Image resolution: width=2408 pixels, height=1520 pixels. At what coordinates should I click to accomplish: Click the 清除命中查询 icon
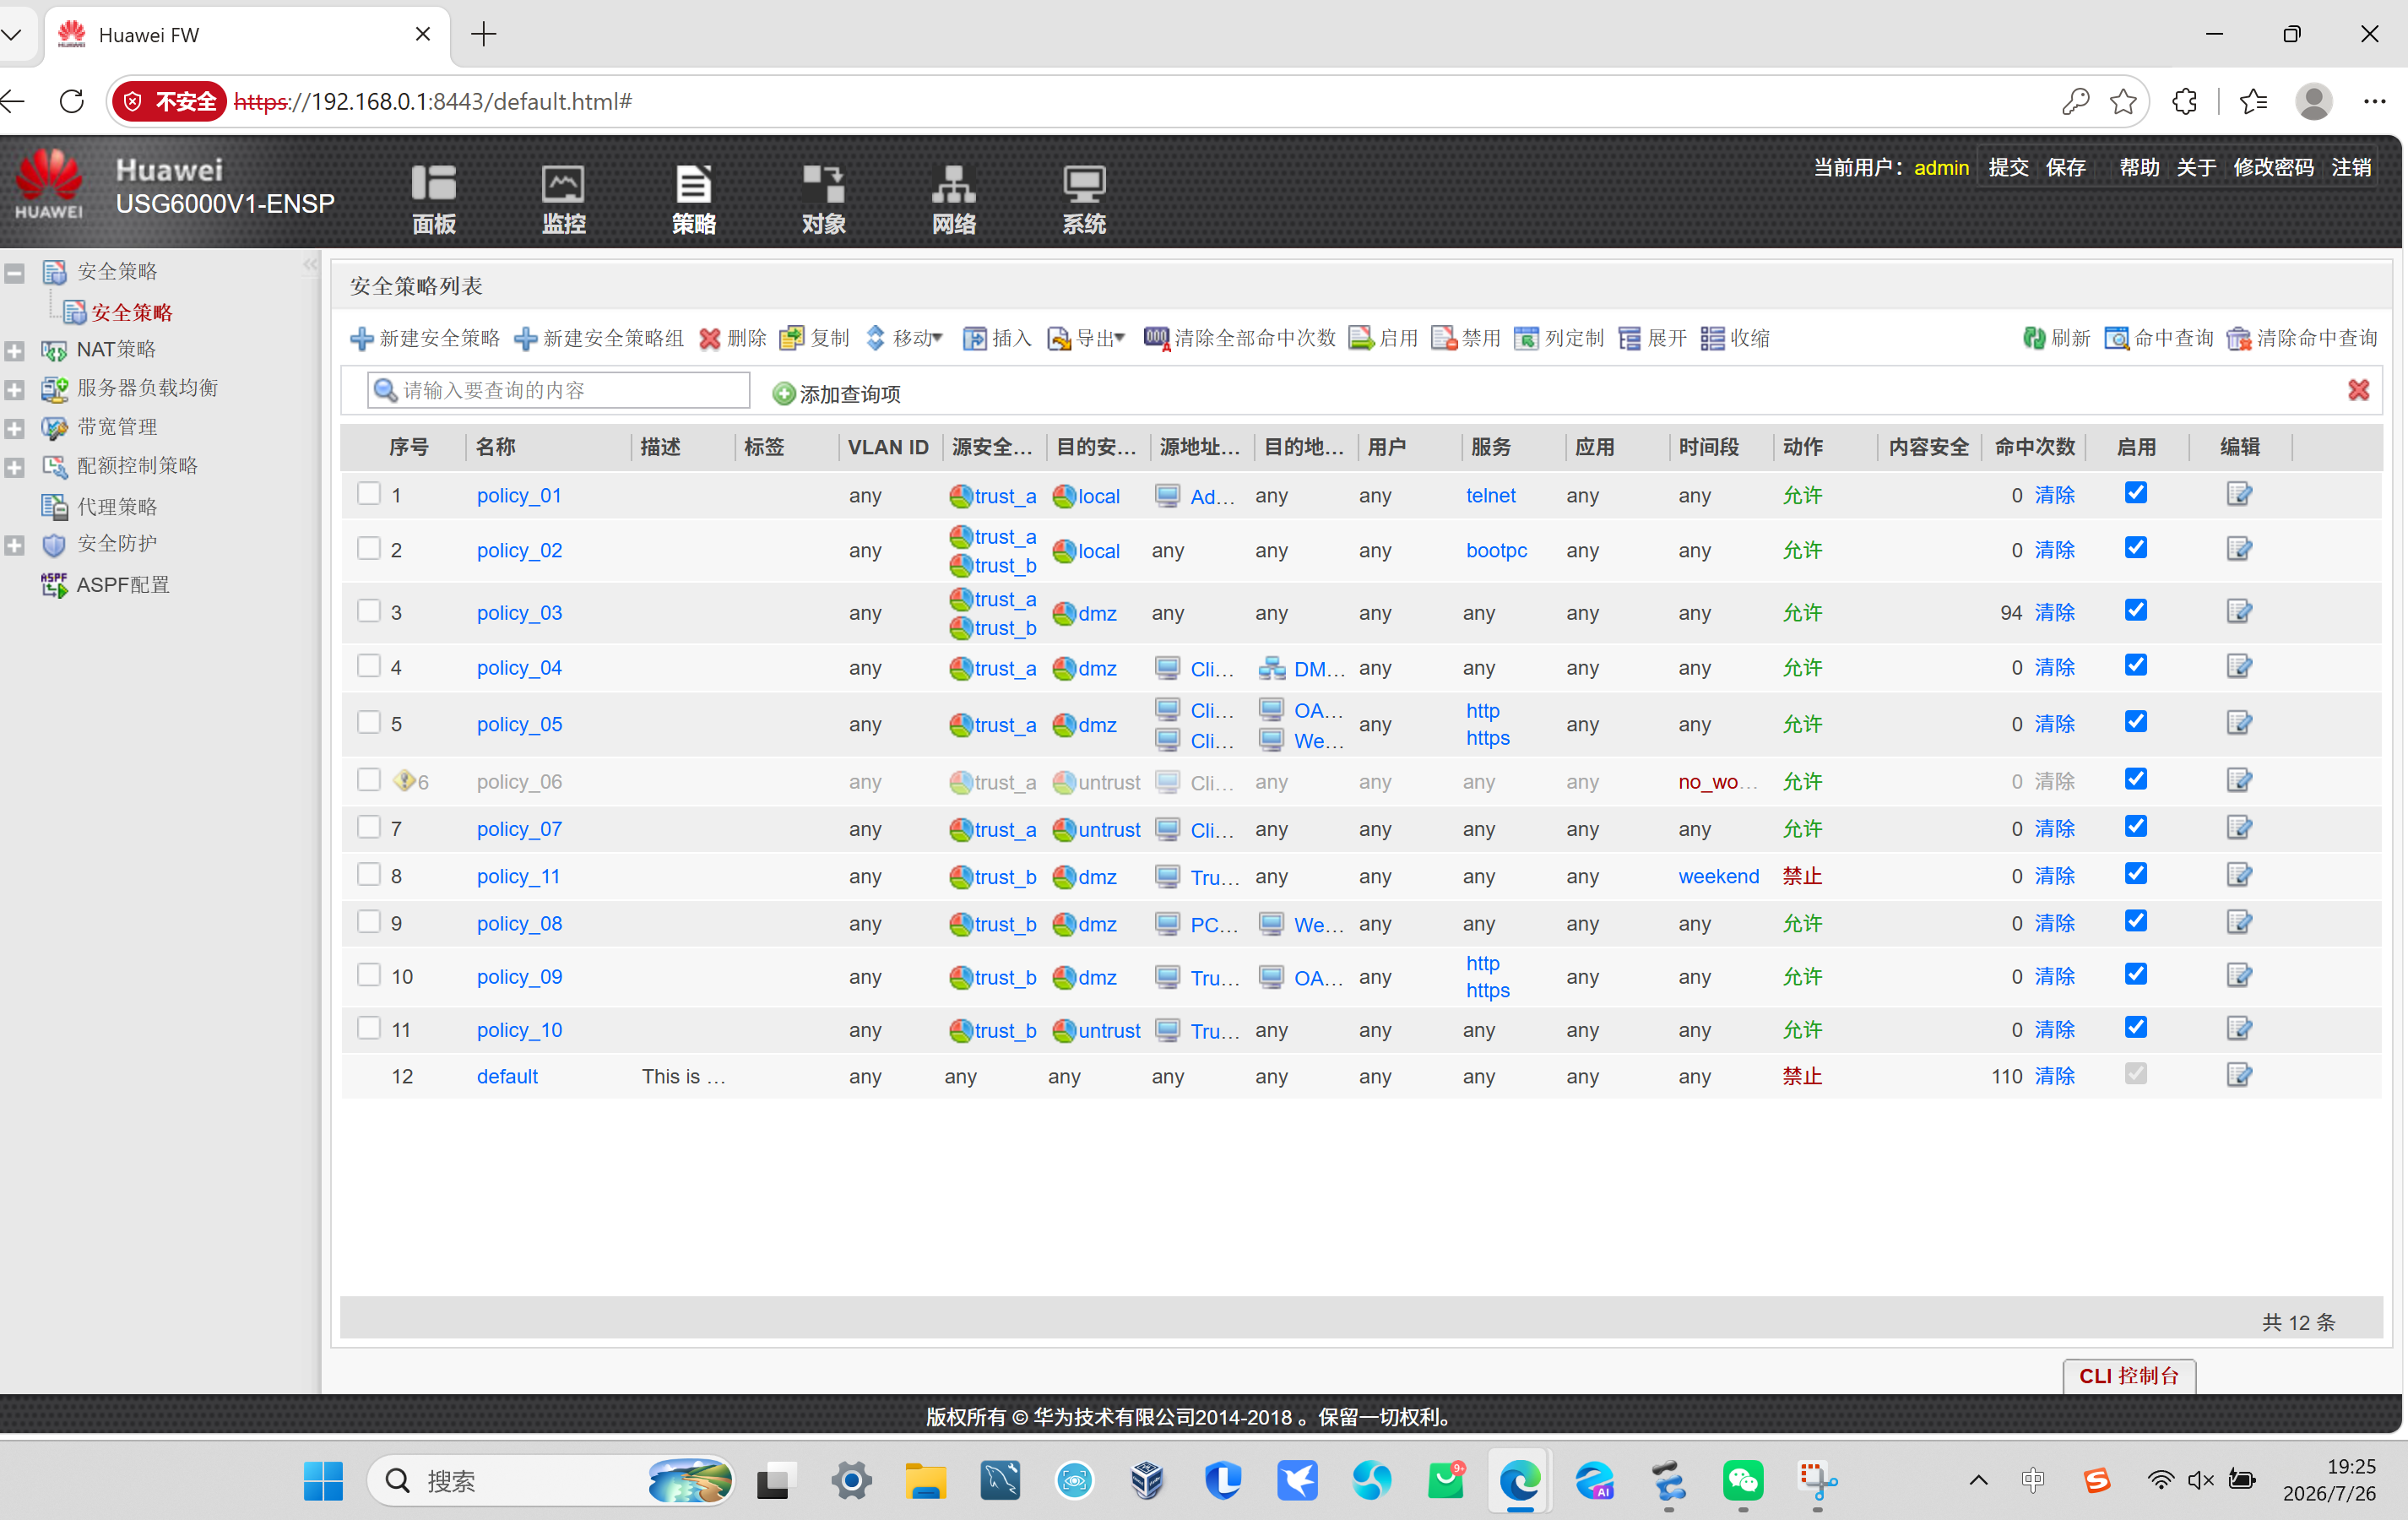pyautogui.click(x=2239, y=339)
